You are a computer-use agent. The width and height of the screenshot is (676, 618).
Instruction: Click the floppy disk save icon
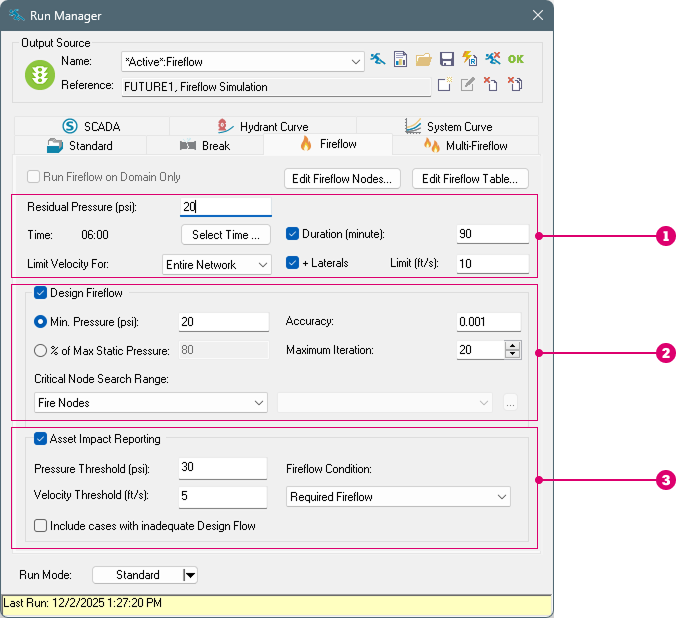447,59
